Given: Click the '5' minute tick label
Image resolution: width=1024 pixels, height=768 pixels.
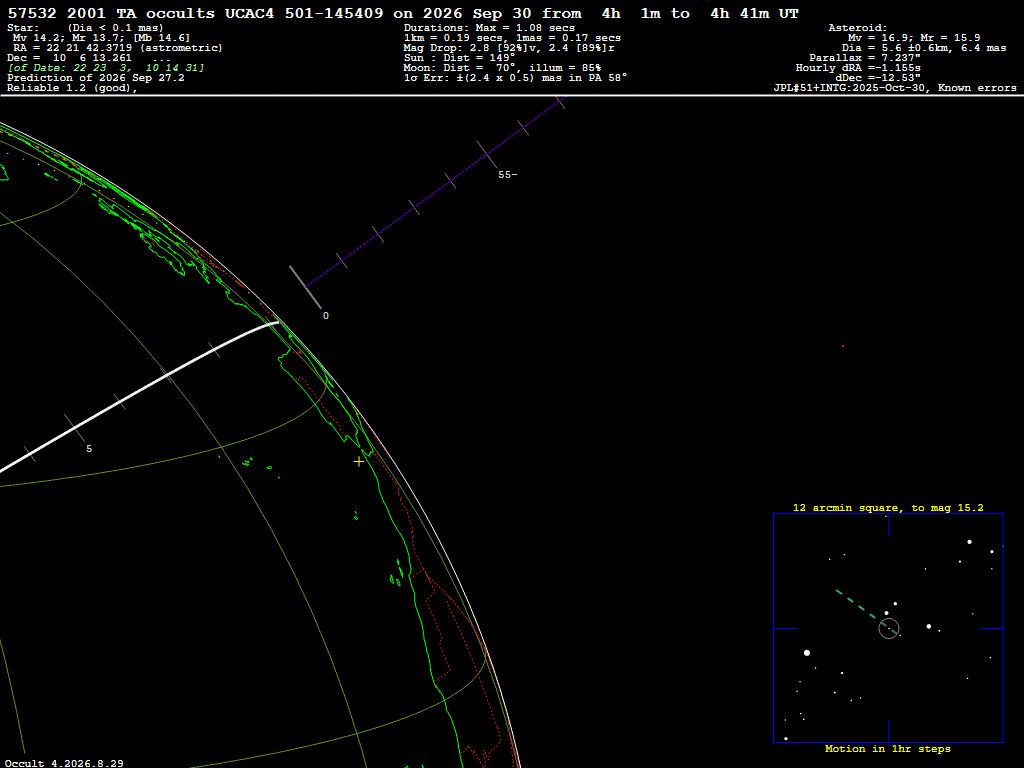Looking at the screenshot, I should click(x=89, y=449).
